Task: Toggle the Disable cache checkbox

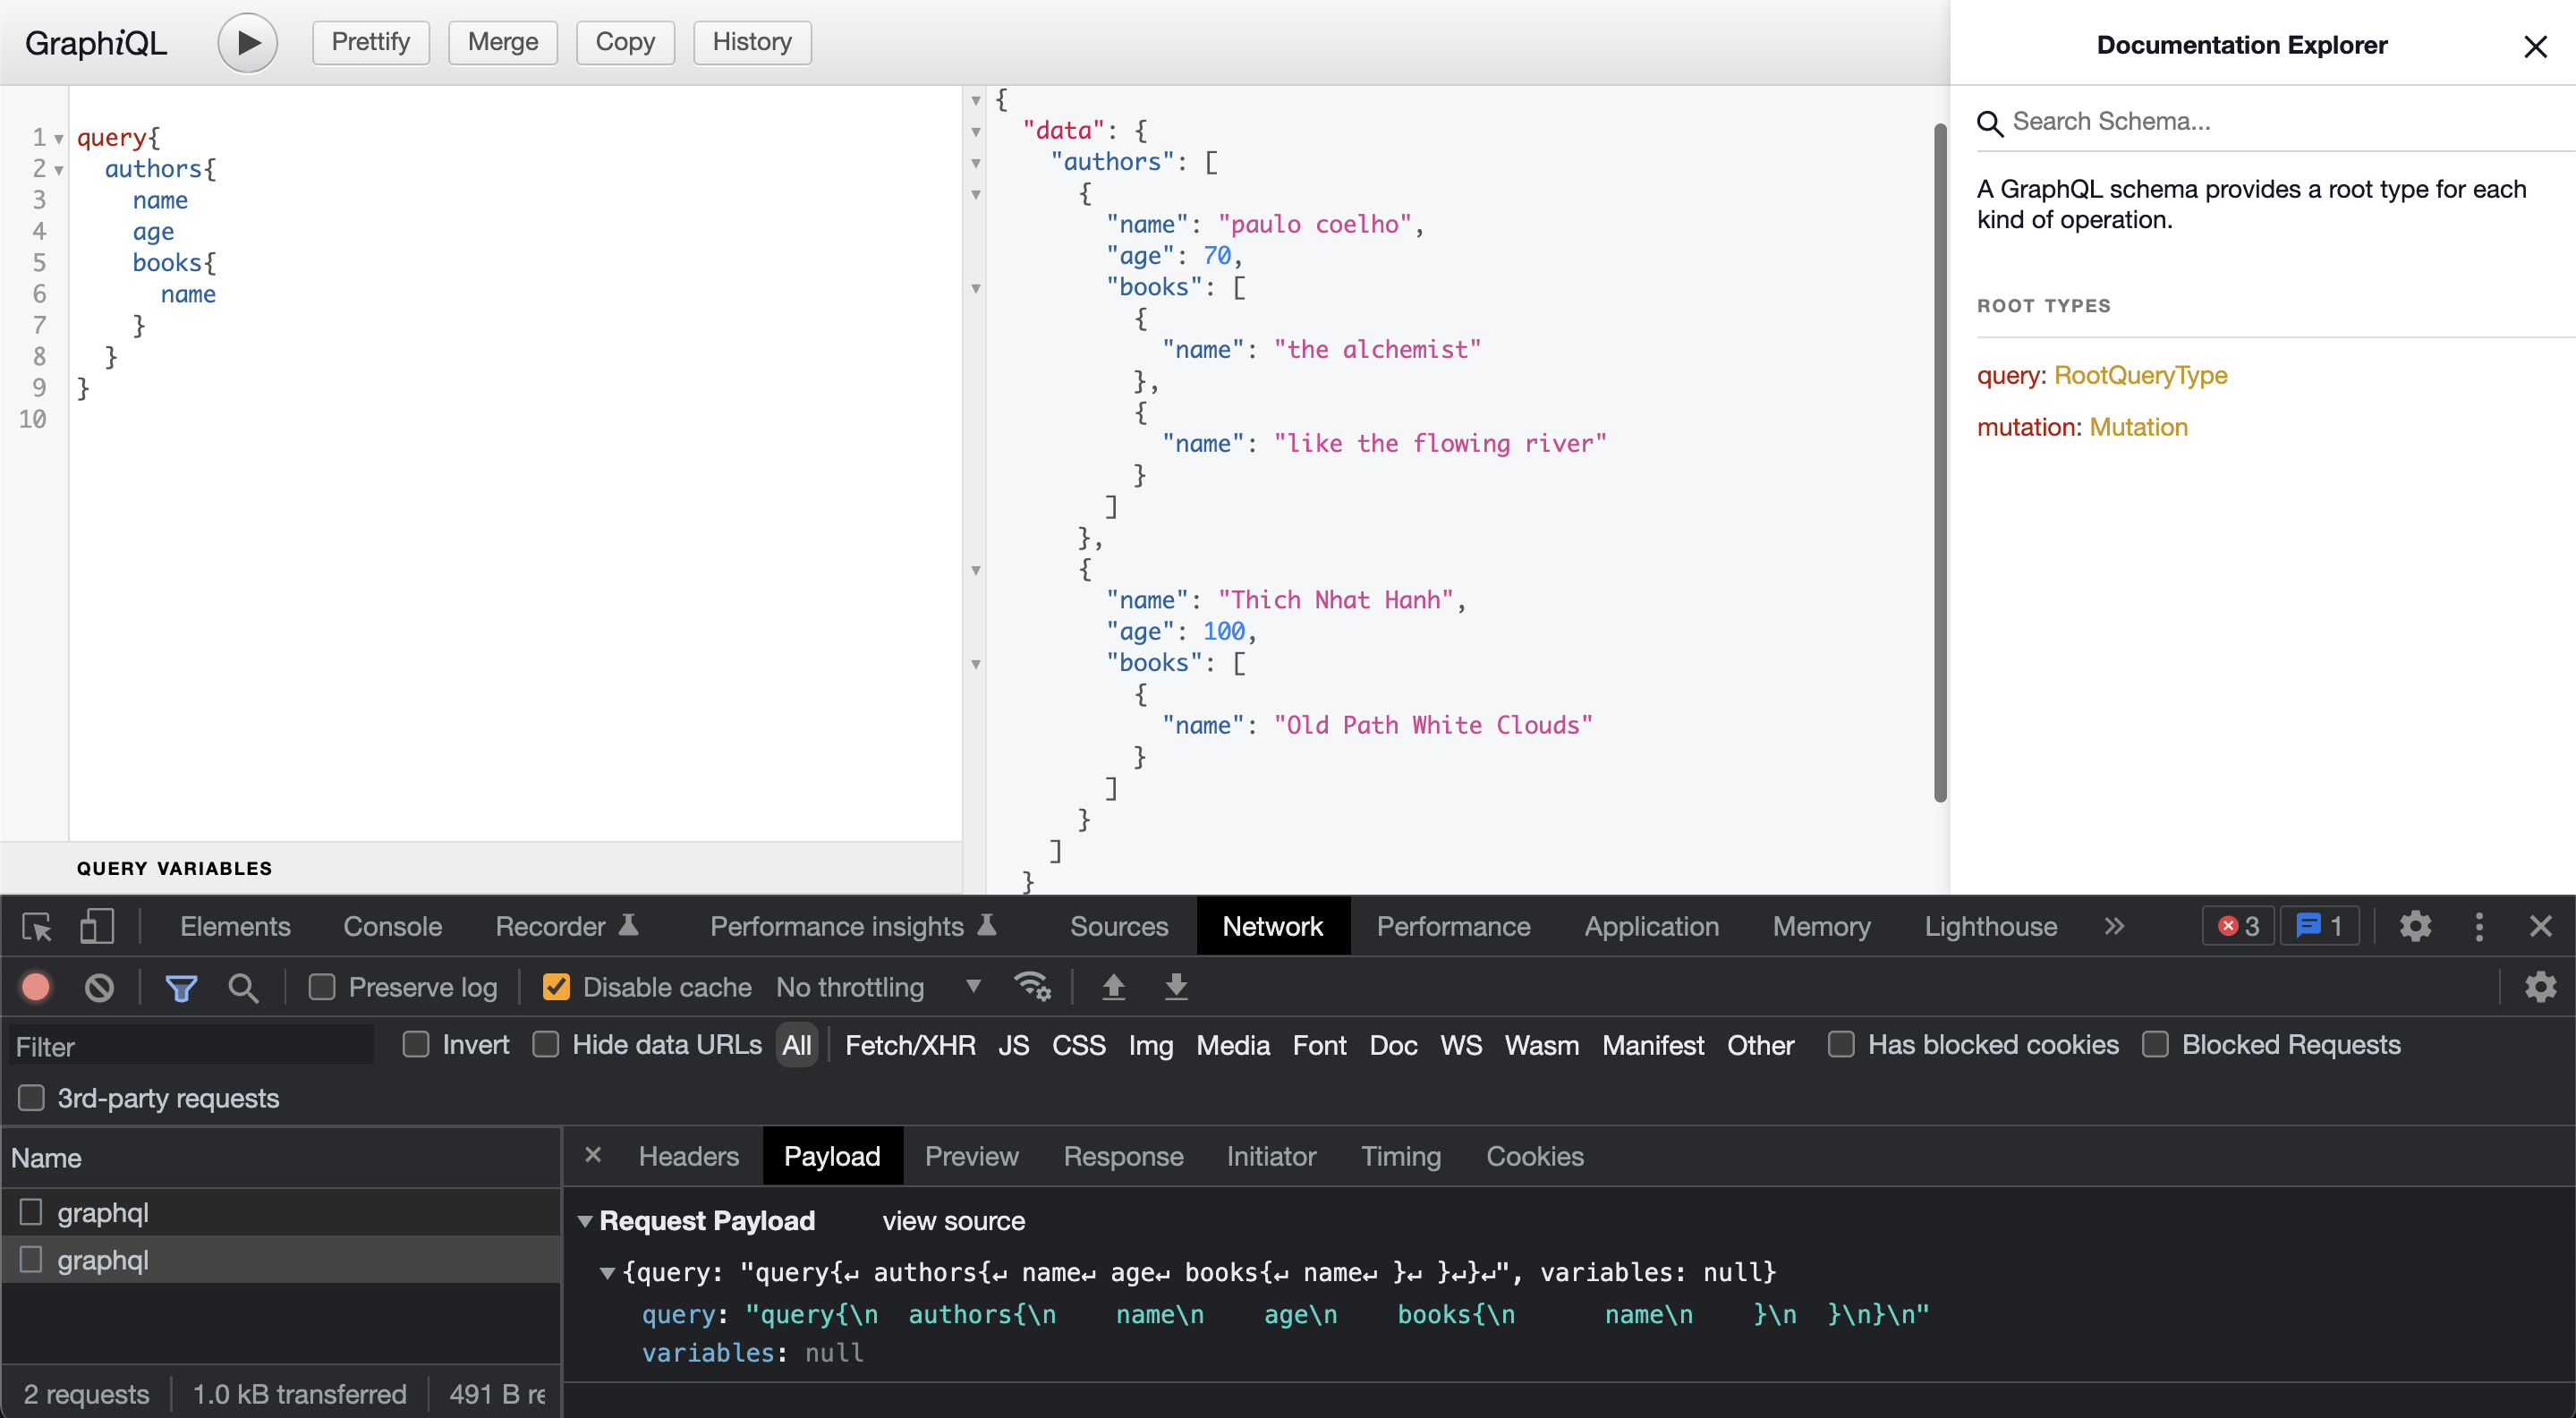Action: click(x=556, y=989)
